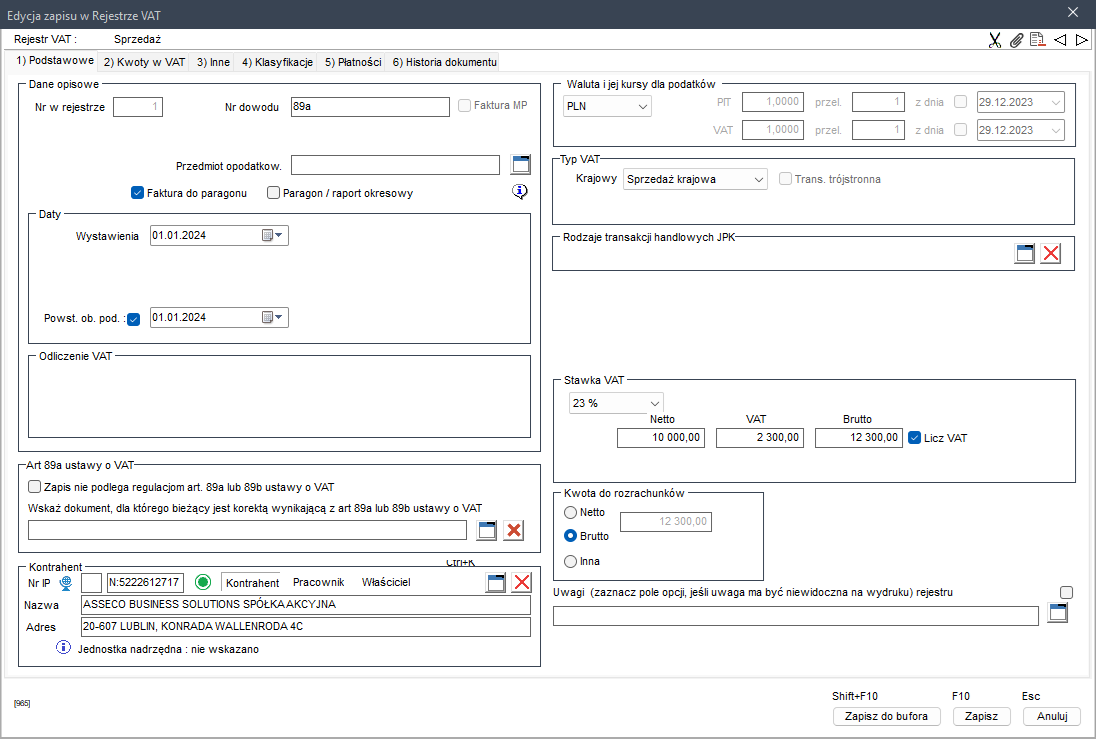Click the info icon beside Jednostka nadrzędna

click(63, 647)
